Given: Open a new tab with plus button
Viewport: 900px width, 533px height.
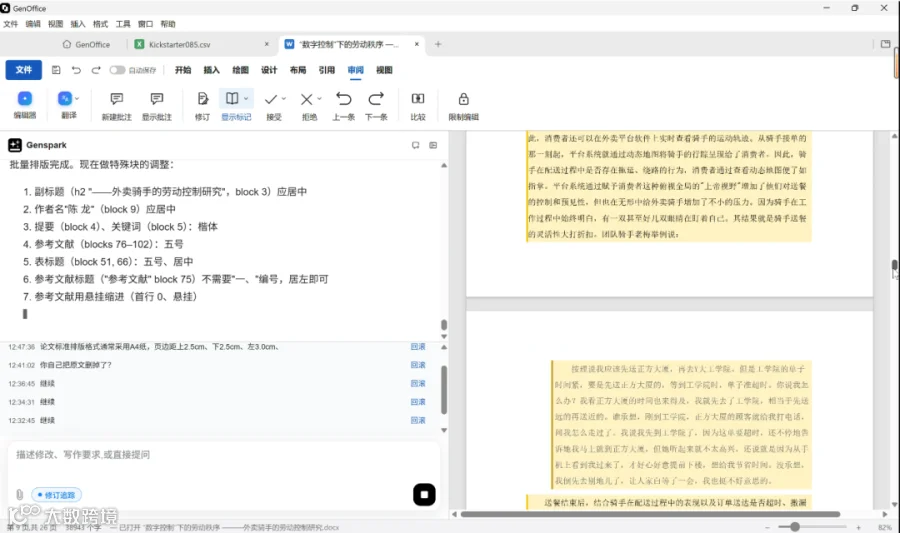Looking at the screenshot, I should pyautogui.click(x=438, y=44).
